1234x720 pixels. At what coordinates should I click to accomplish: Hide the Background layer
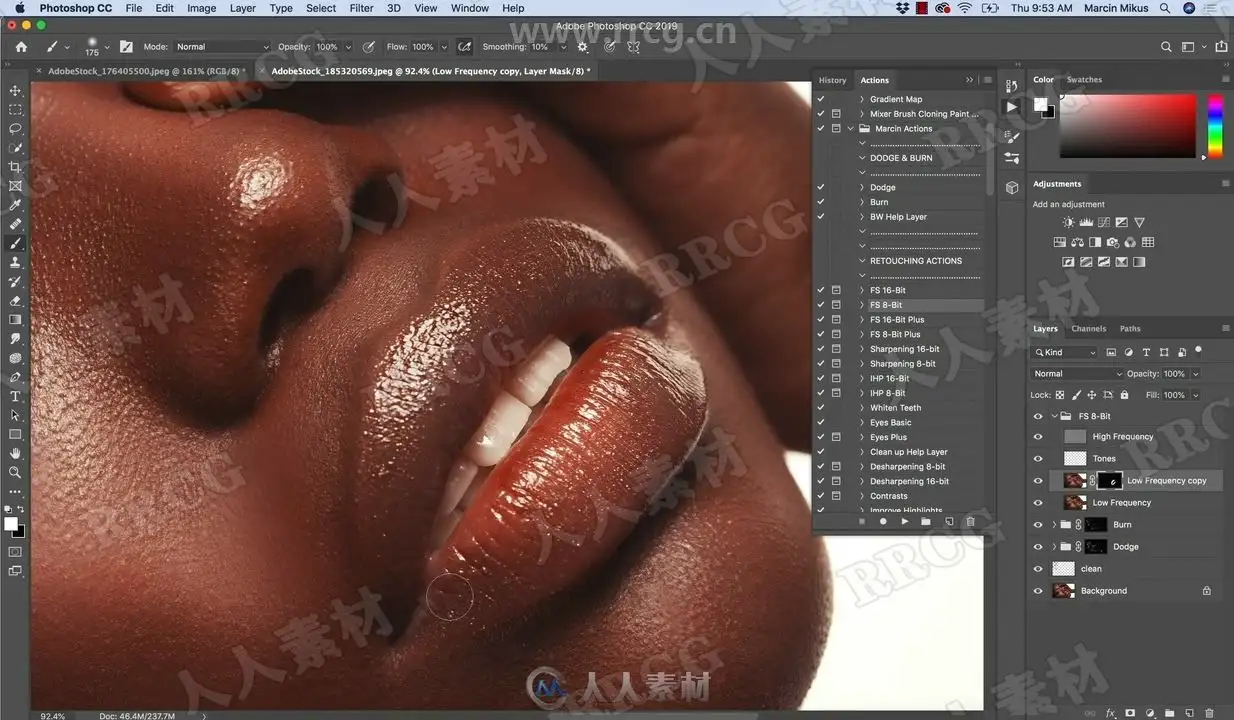pyautogui.click(x=1038, y=591)
